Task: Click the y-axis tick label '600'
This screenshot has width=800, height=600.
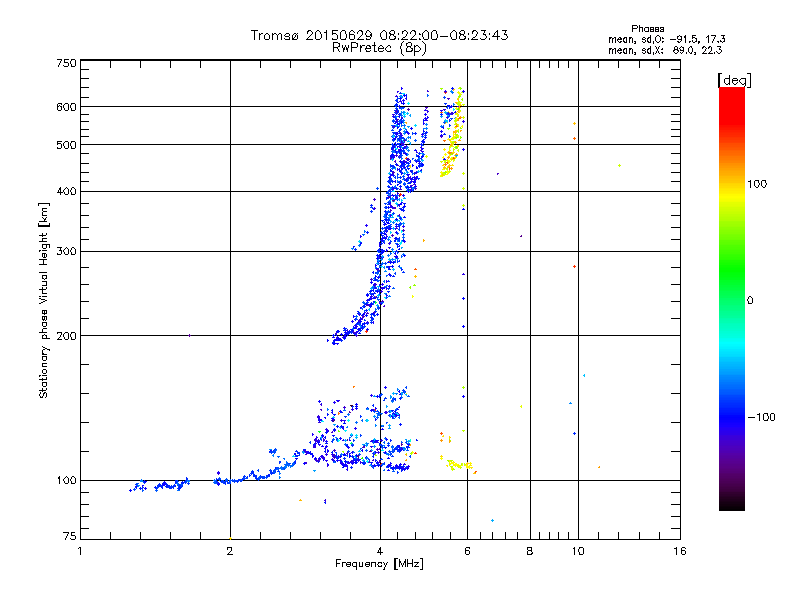Action: click(x=66, y=107)
